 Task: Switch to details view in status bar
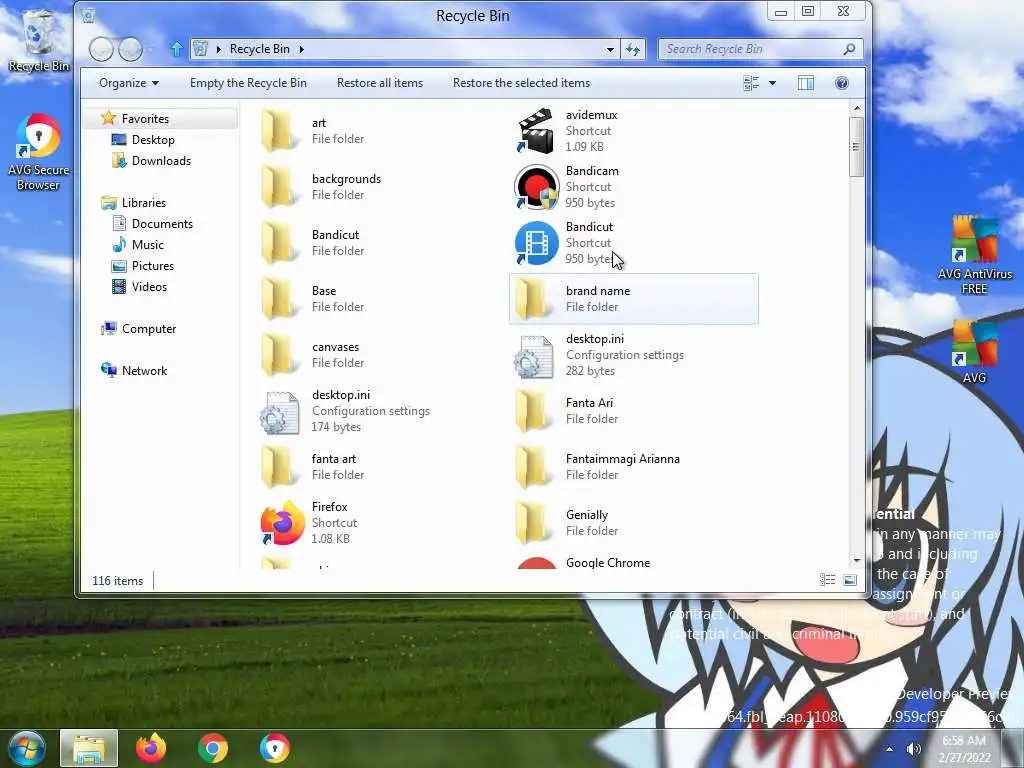827,580
